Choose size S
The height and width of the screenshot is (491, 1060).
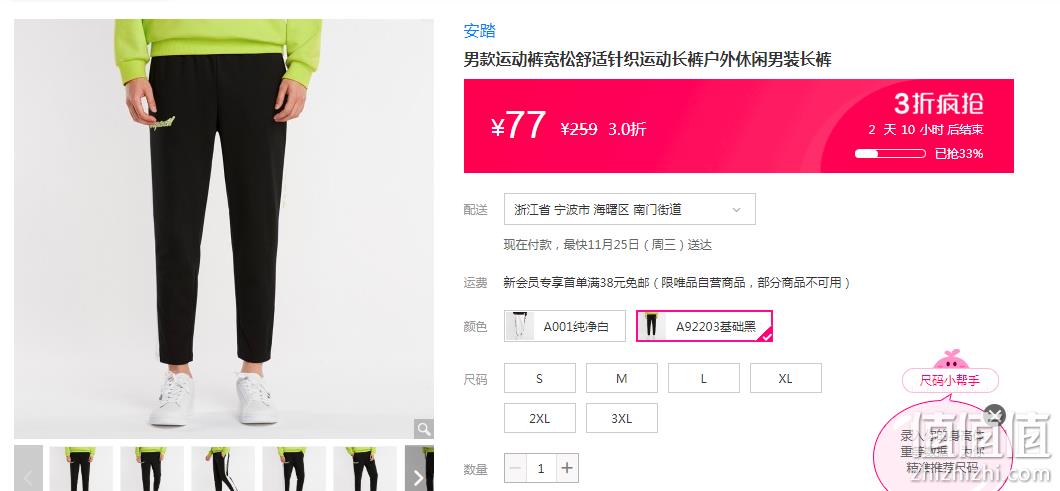[x=539, y=378]
